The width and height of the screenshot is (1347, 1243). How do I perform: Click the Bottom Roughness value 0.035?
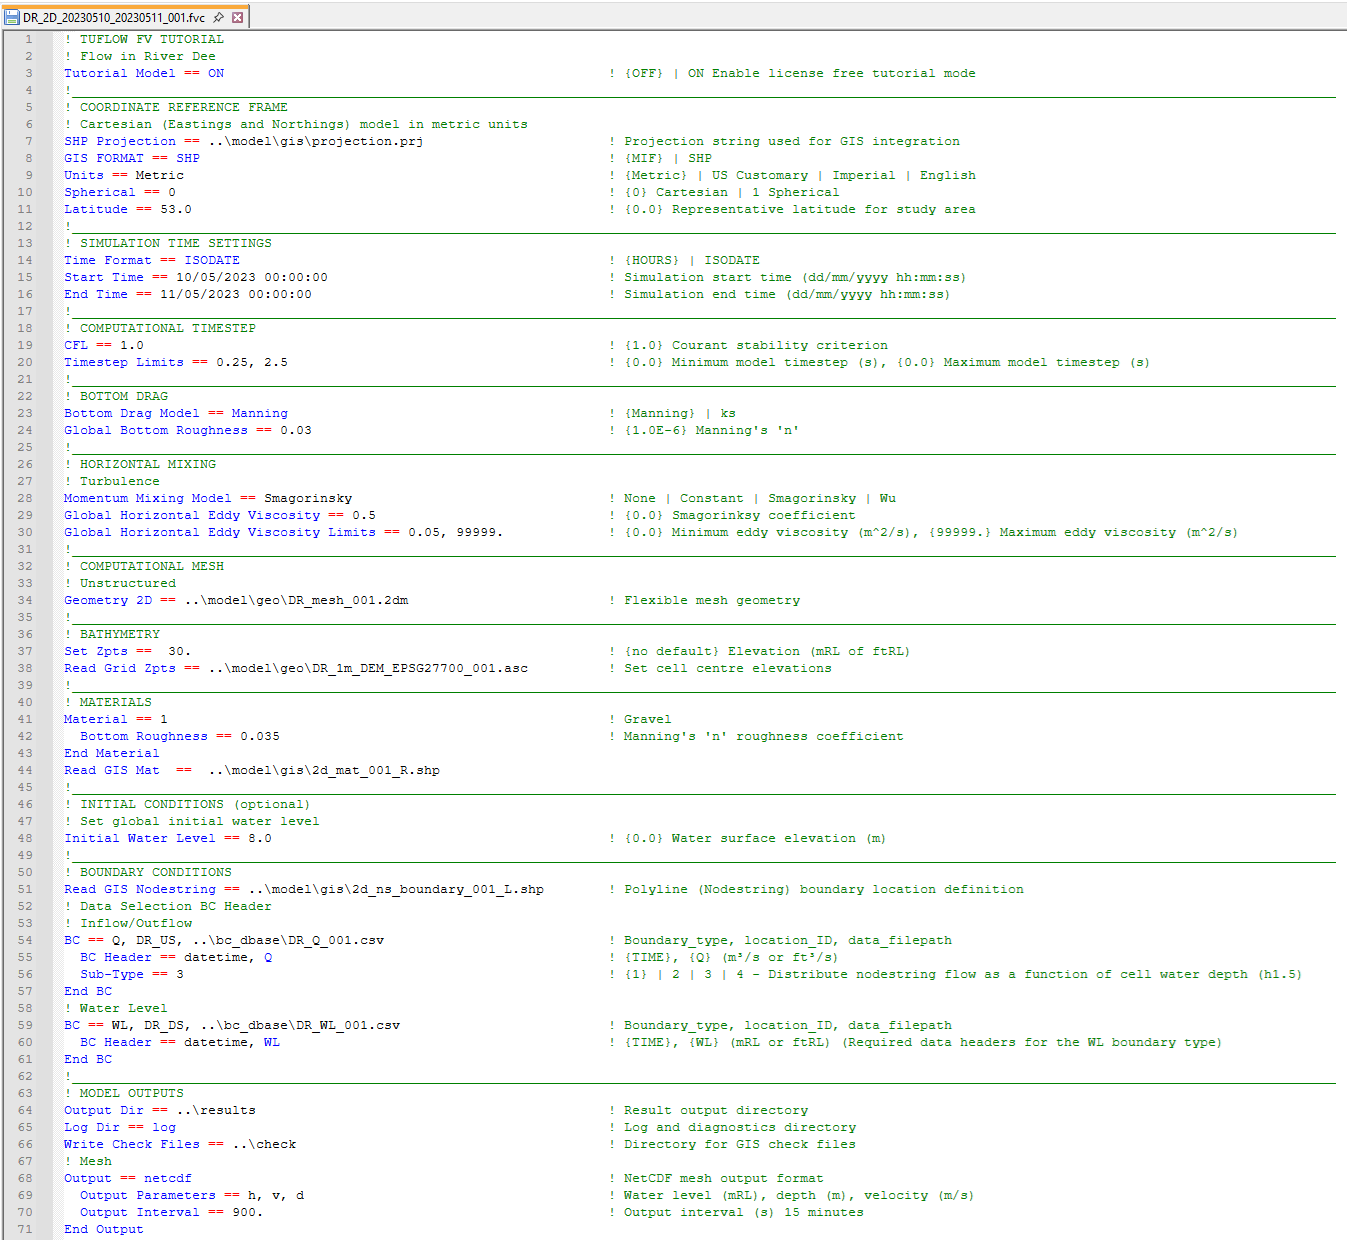(x=260, y=736)
